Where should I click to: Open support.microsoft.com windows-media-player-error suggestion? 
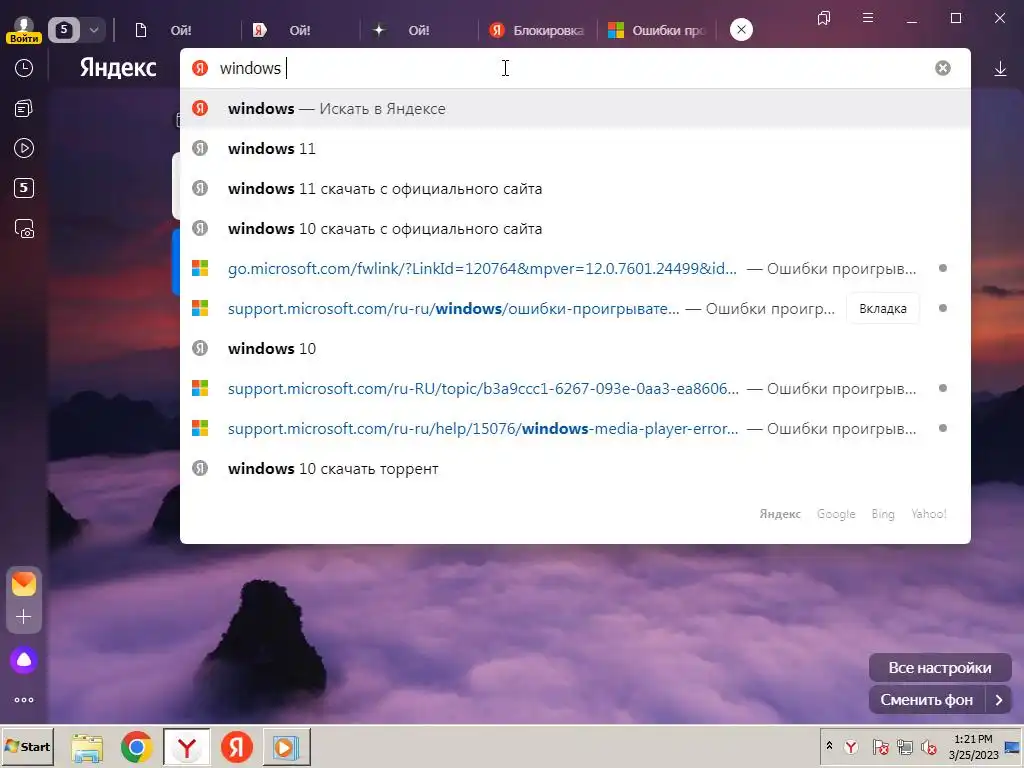575,428
